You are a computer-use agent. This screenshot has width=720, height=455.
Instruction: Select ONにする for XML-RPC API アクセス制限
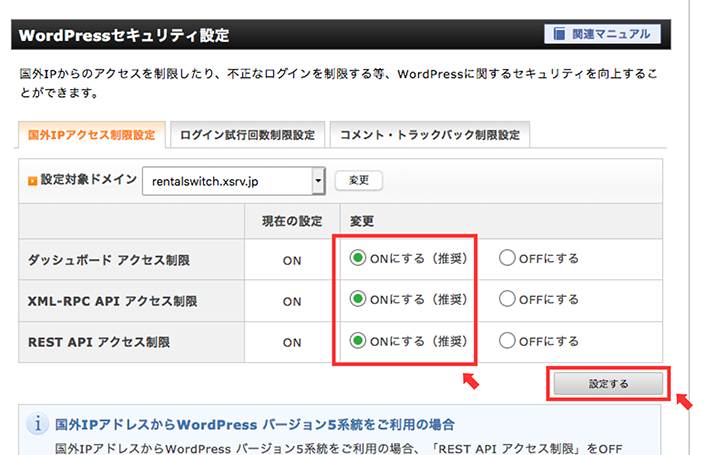point(357,299)
